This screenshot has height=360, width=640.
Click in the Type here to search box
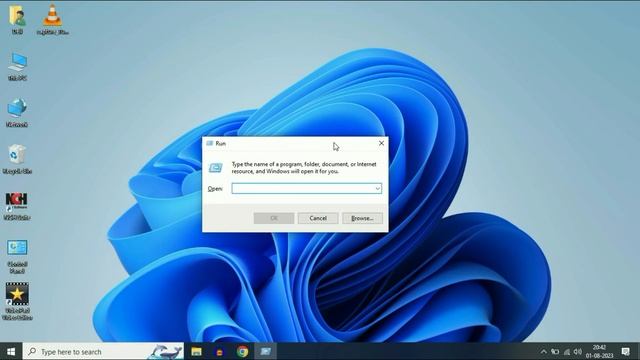point(103,351)
